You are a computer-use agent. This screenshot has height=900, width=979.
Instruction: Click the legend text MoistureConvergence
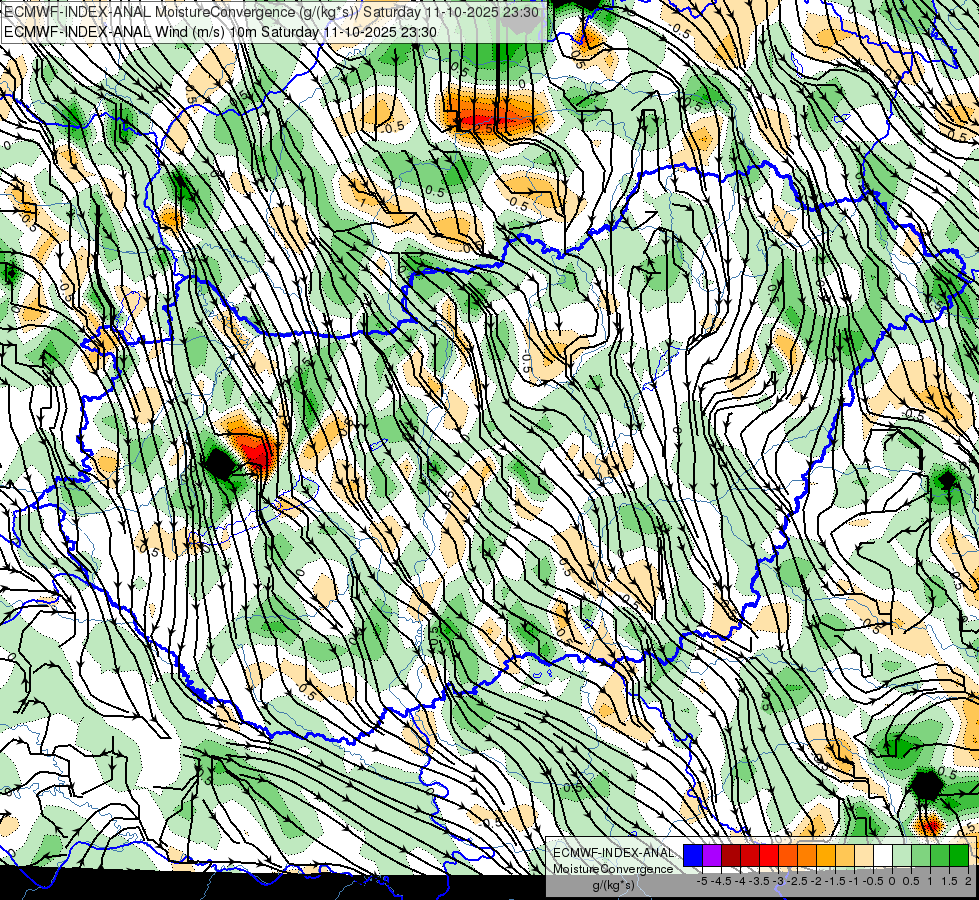coord(613,869)
